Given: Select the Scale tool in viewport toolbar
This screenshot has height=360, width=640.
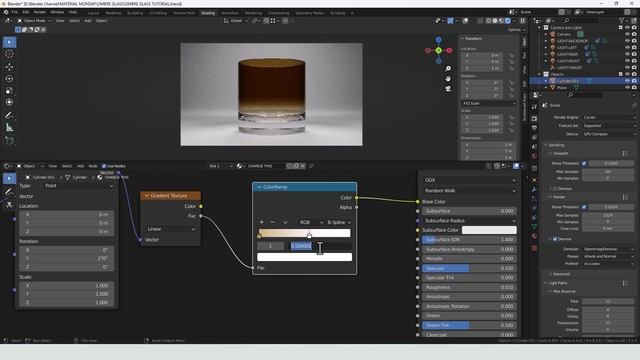Looking at the screenshot, I should [9, 91].
